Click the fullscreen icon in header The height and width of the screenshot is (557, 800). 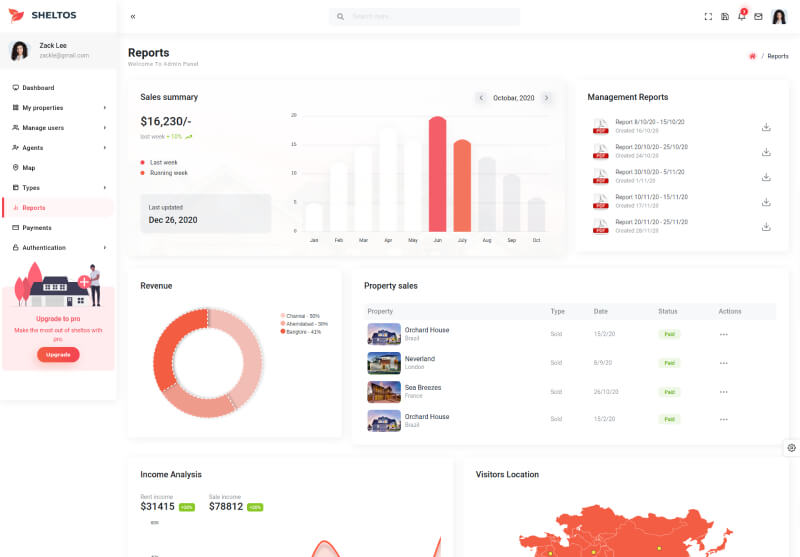click(708, 16)
